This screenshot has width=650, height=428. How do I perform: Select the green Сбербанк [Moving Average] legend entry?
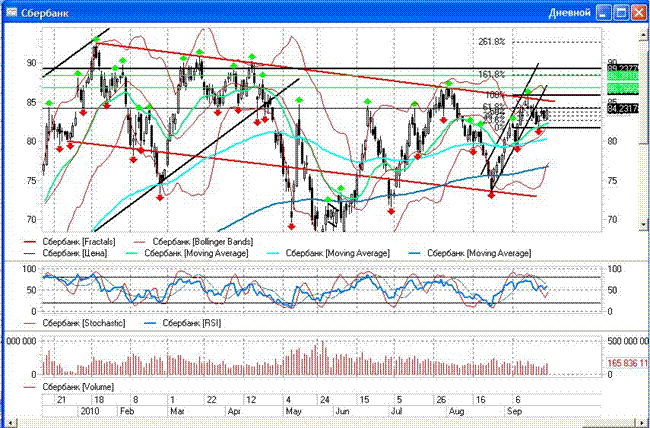pyautogui.click(x=189, y=253)
